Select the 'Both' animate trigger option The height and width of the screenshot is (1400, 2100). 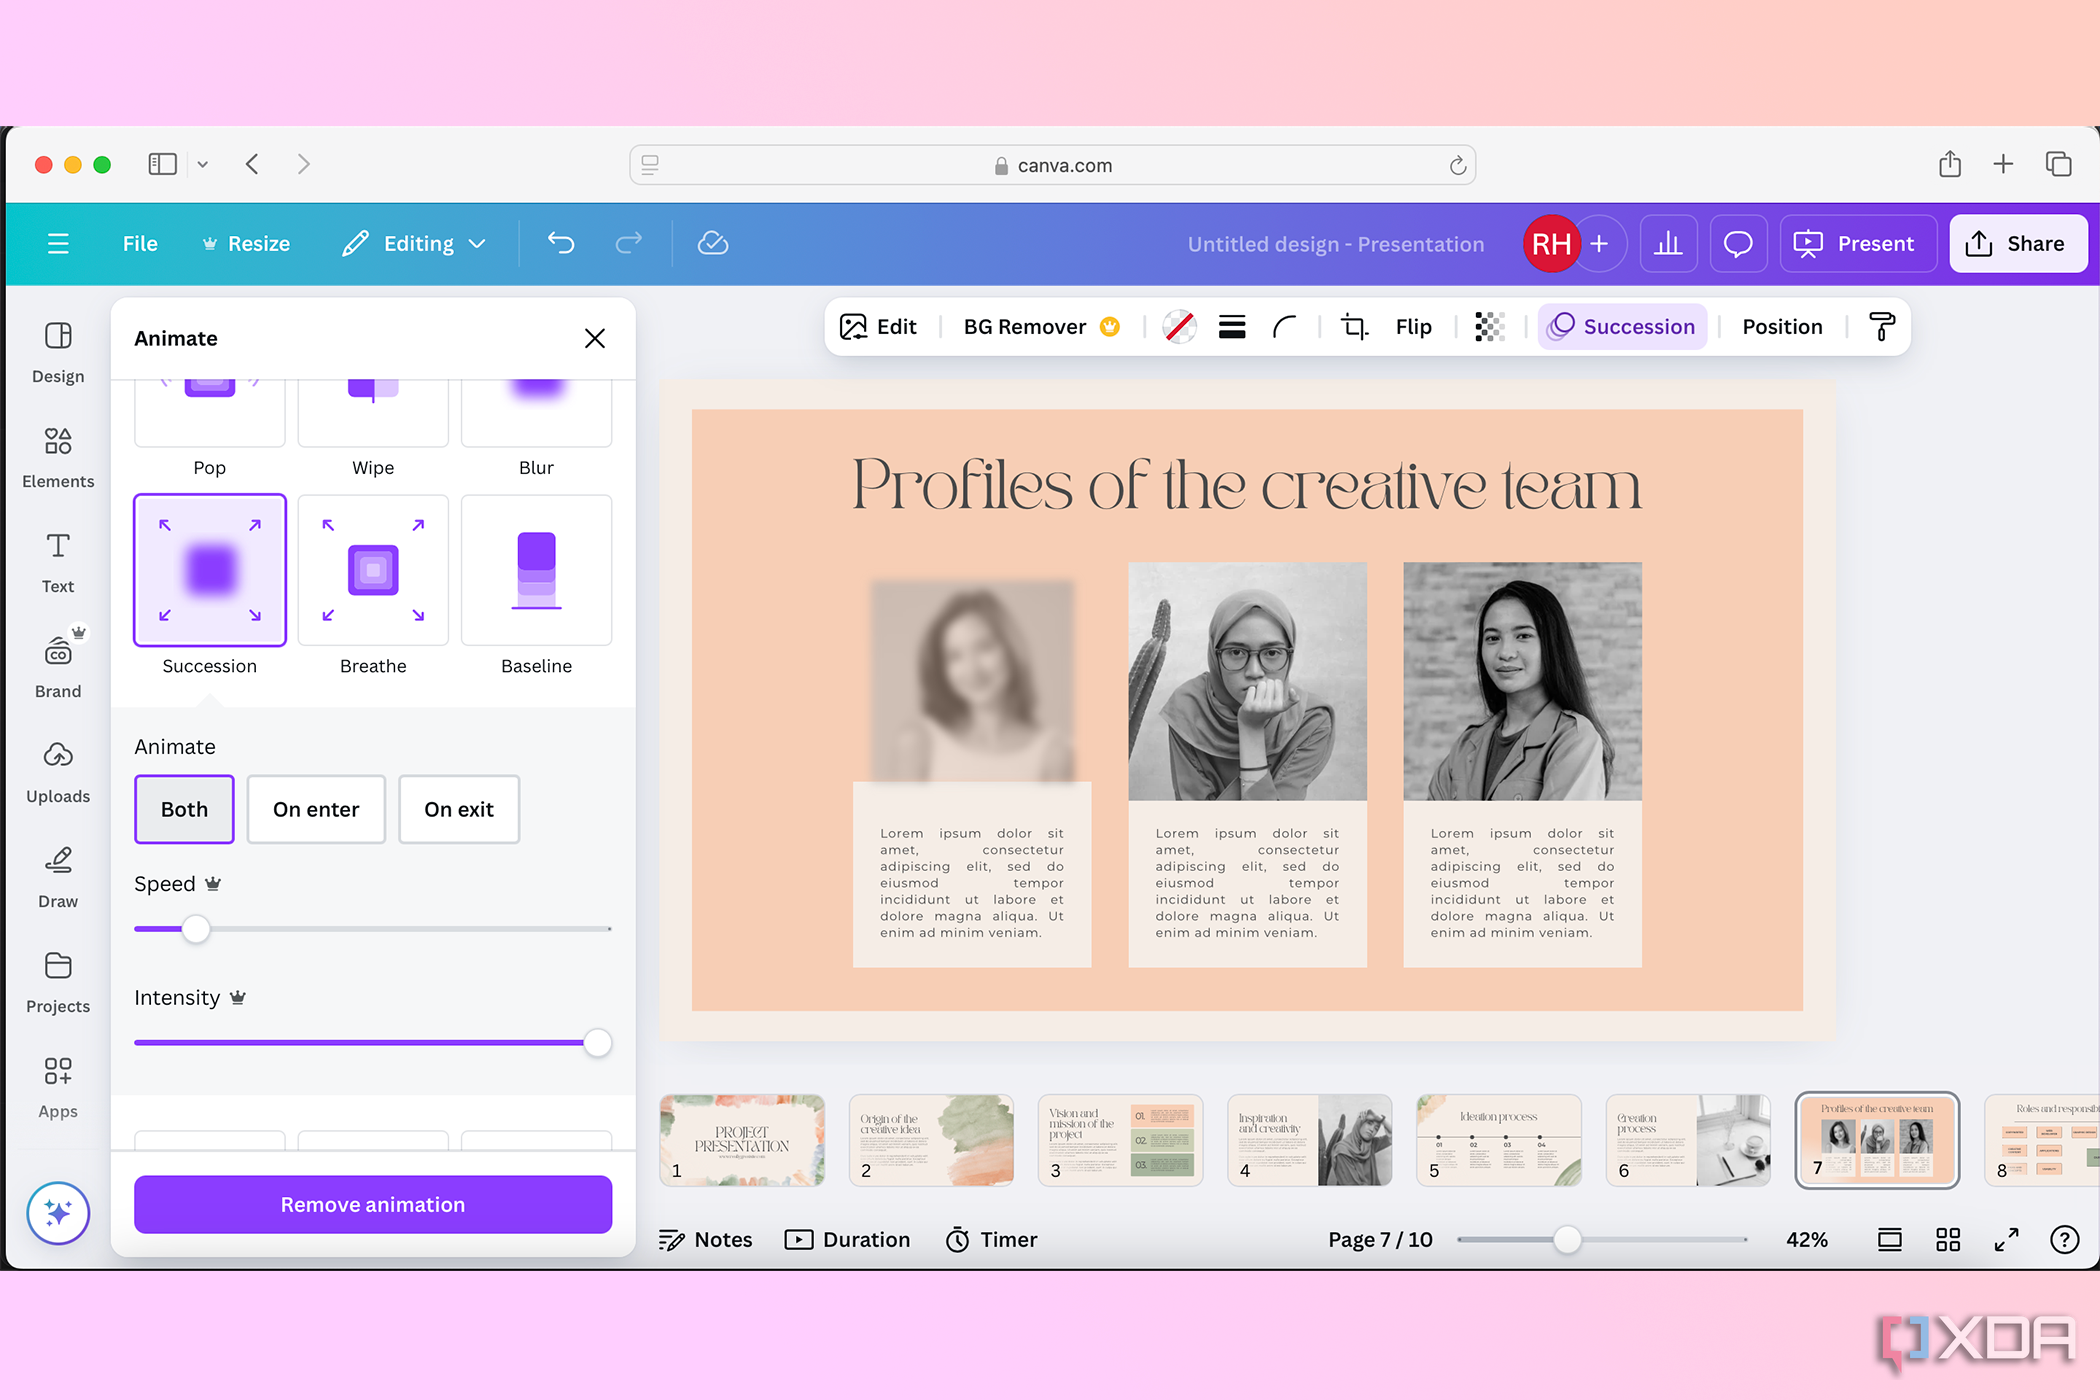pyautogui.click(x=184, y=808)
